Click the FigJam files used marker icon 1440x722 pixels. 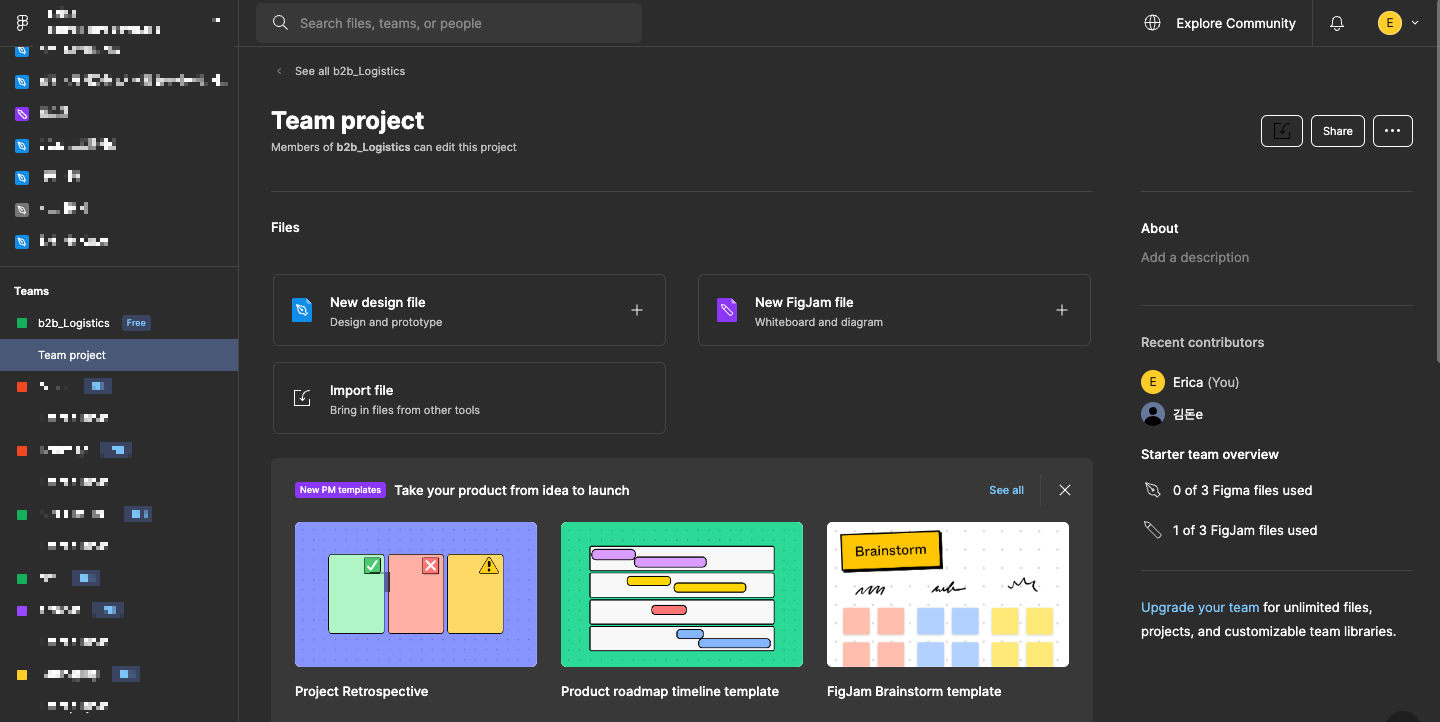point(1153,530)
